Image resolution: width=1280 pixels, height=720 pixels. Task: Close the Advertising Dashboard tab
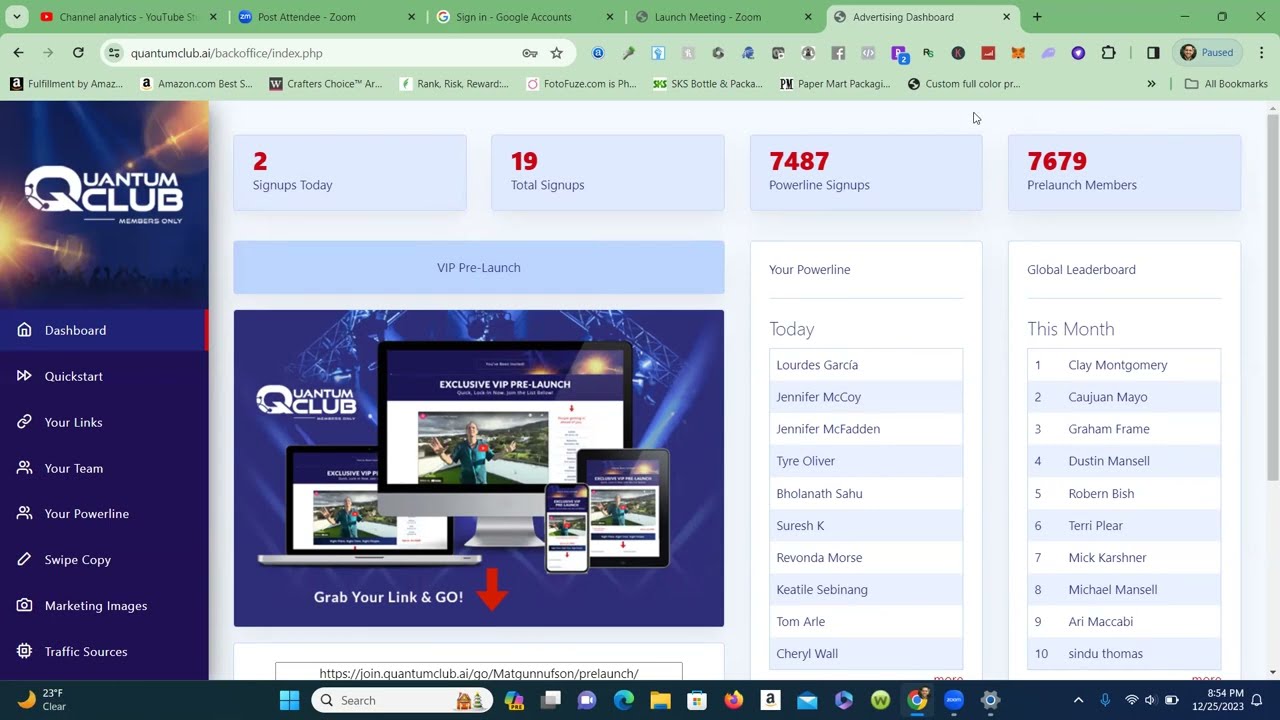tap(1006, 17)
